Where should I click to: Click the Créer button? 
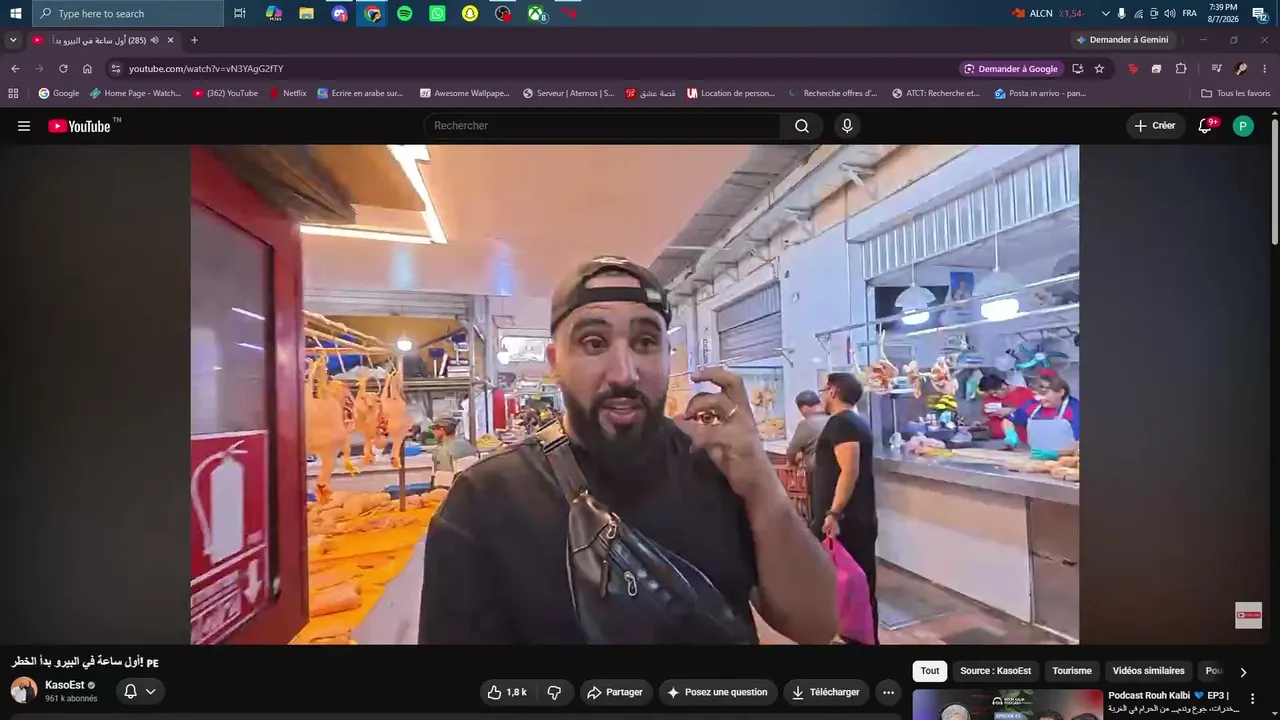[1155, 126]
